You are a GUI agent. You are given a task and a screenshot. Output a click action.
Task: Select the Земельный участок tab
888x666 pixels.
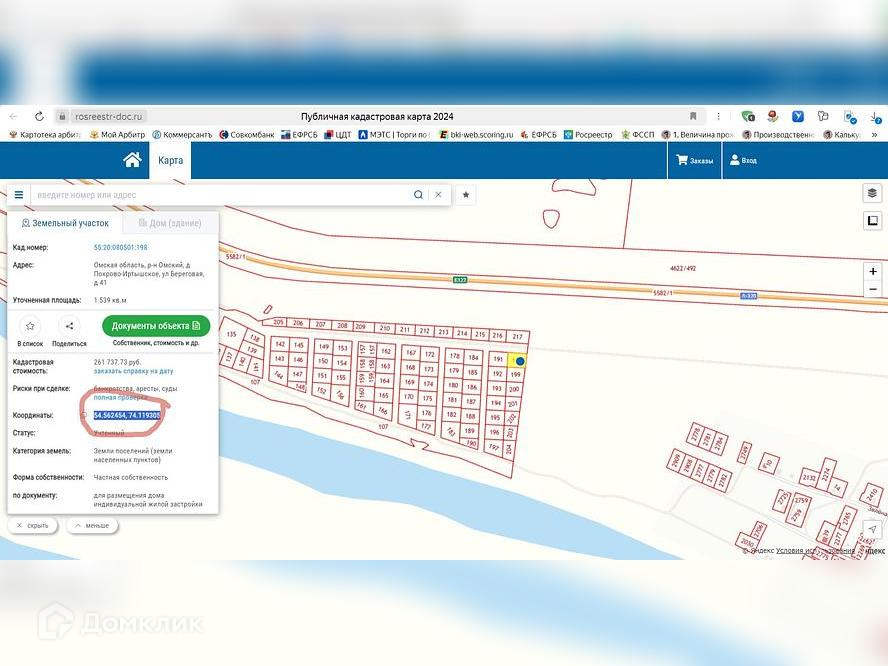tap(65, 223)
